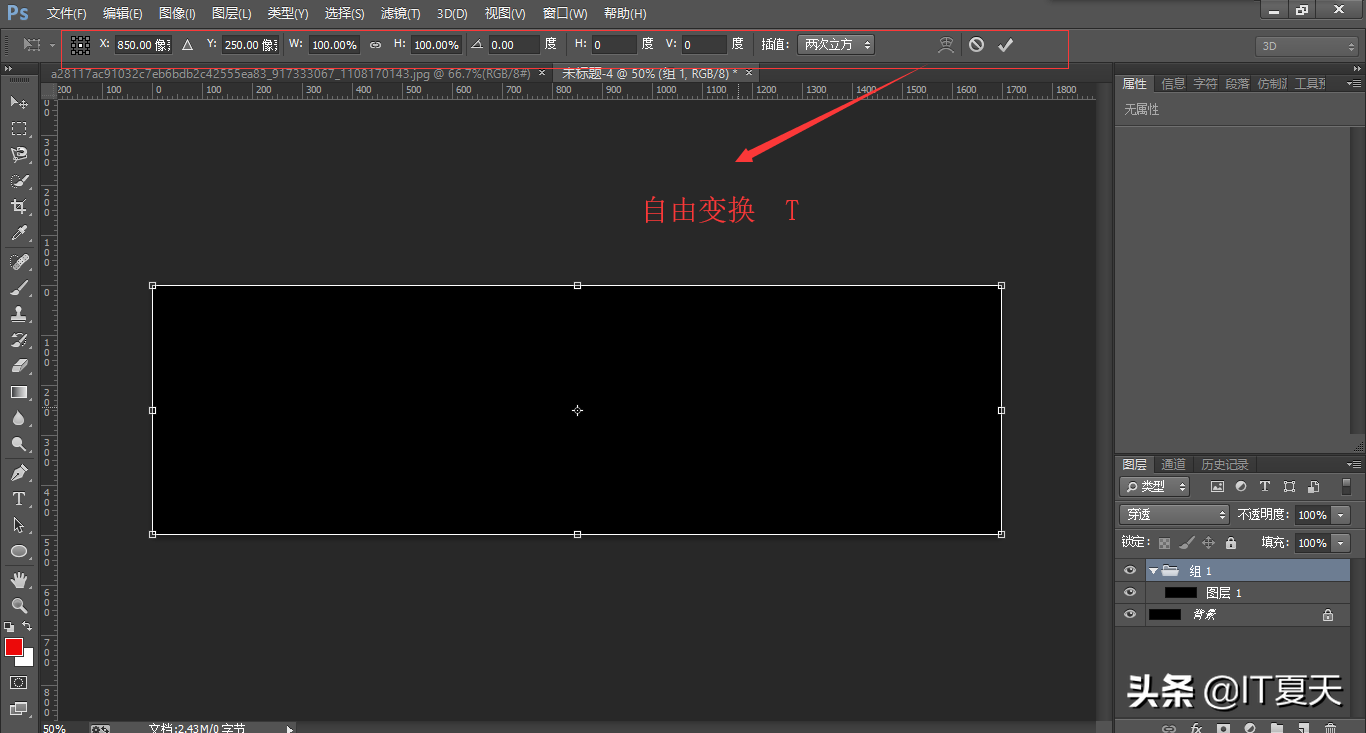Open the blend mode dropdown showing 穿透
1366x733 pixels.
coord(1174,515)
